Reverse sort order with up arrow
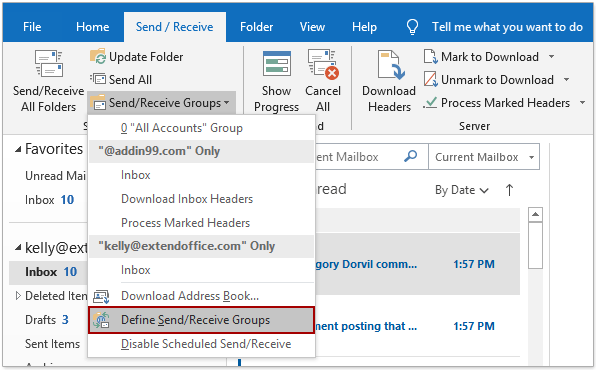The image size is (596, 370). pos(509,189)
